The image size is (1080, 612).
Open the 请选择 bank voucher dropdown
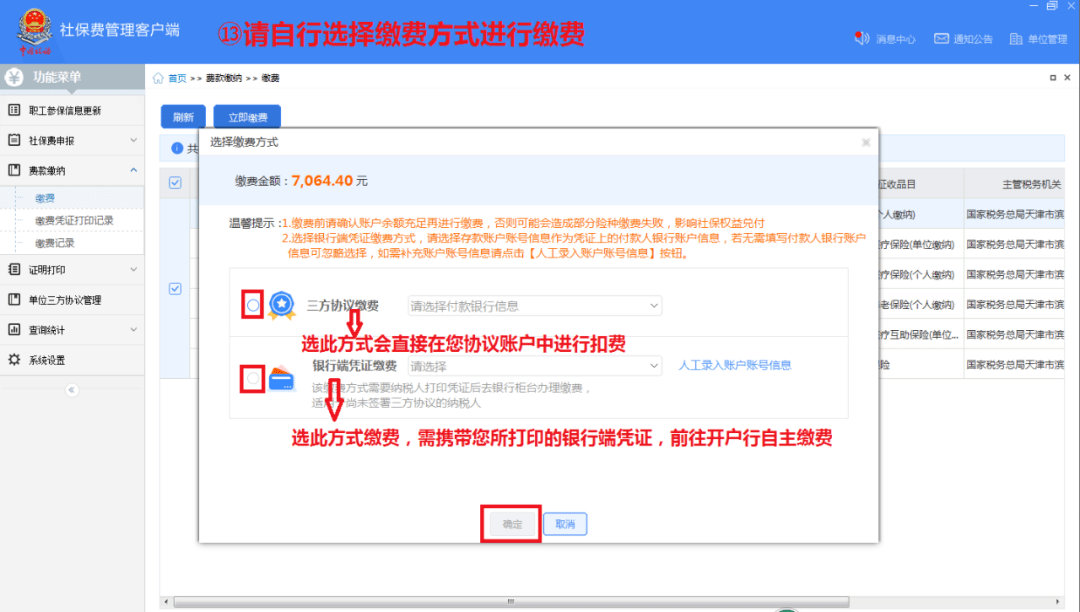click(x=534, y=366)
